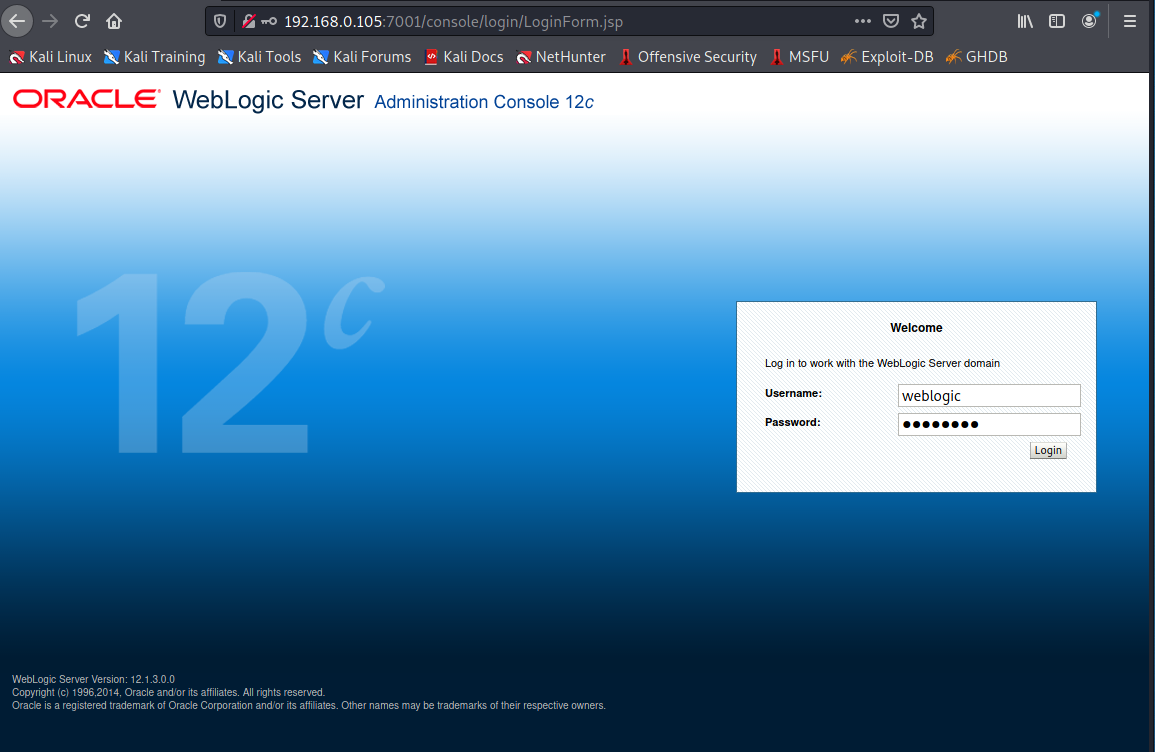The height and width of the screenshot is (752, 1155).
Task: Open the Kali Linux bookmark
Action: pyautogui.click(x=50, y=57)
